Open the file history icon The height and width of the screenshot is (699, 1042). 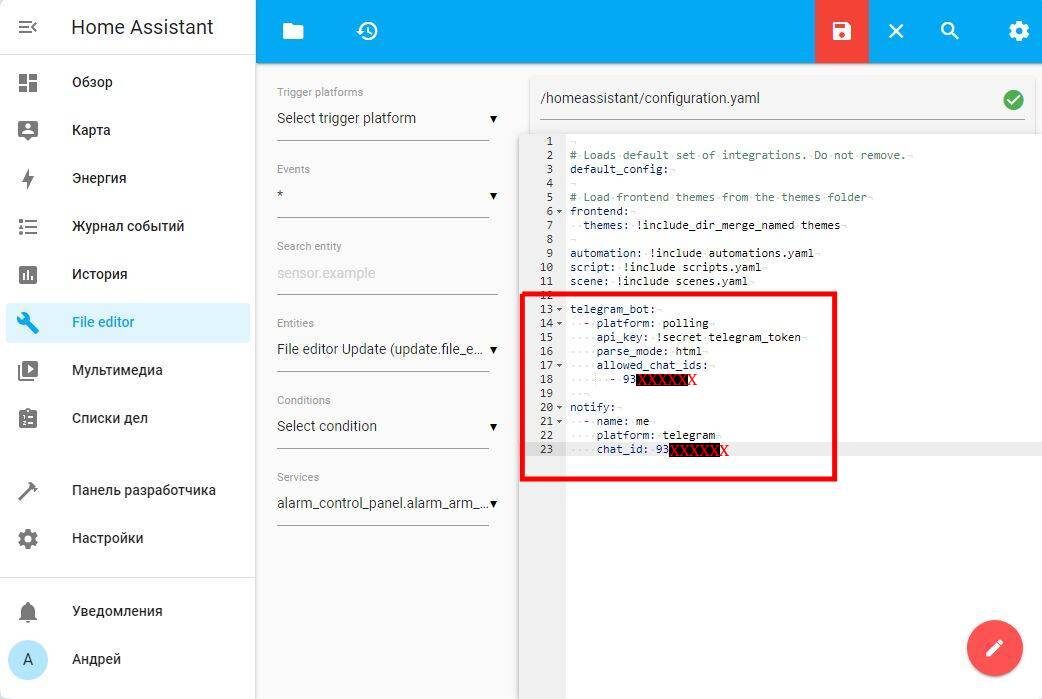coord(367,31)
